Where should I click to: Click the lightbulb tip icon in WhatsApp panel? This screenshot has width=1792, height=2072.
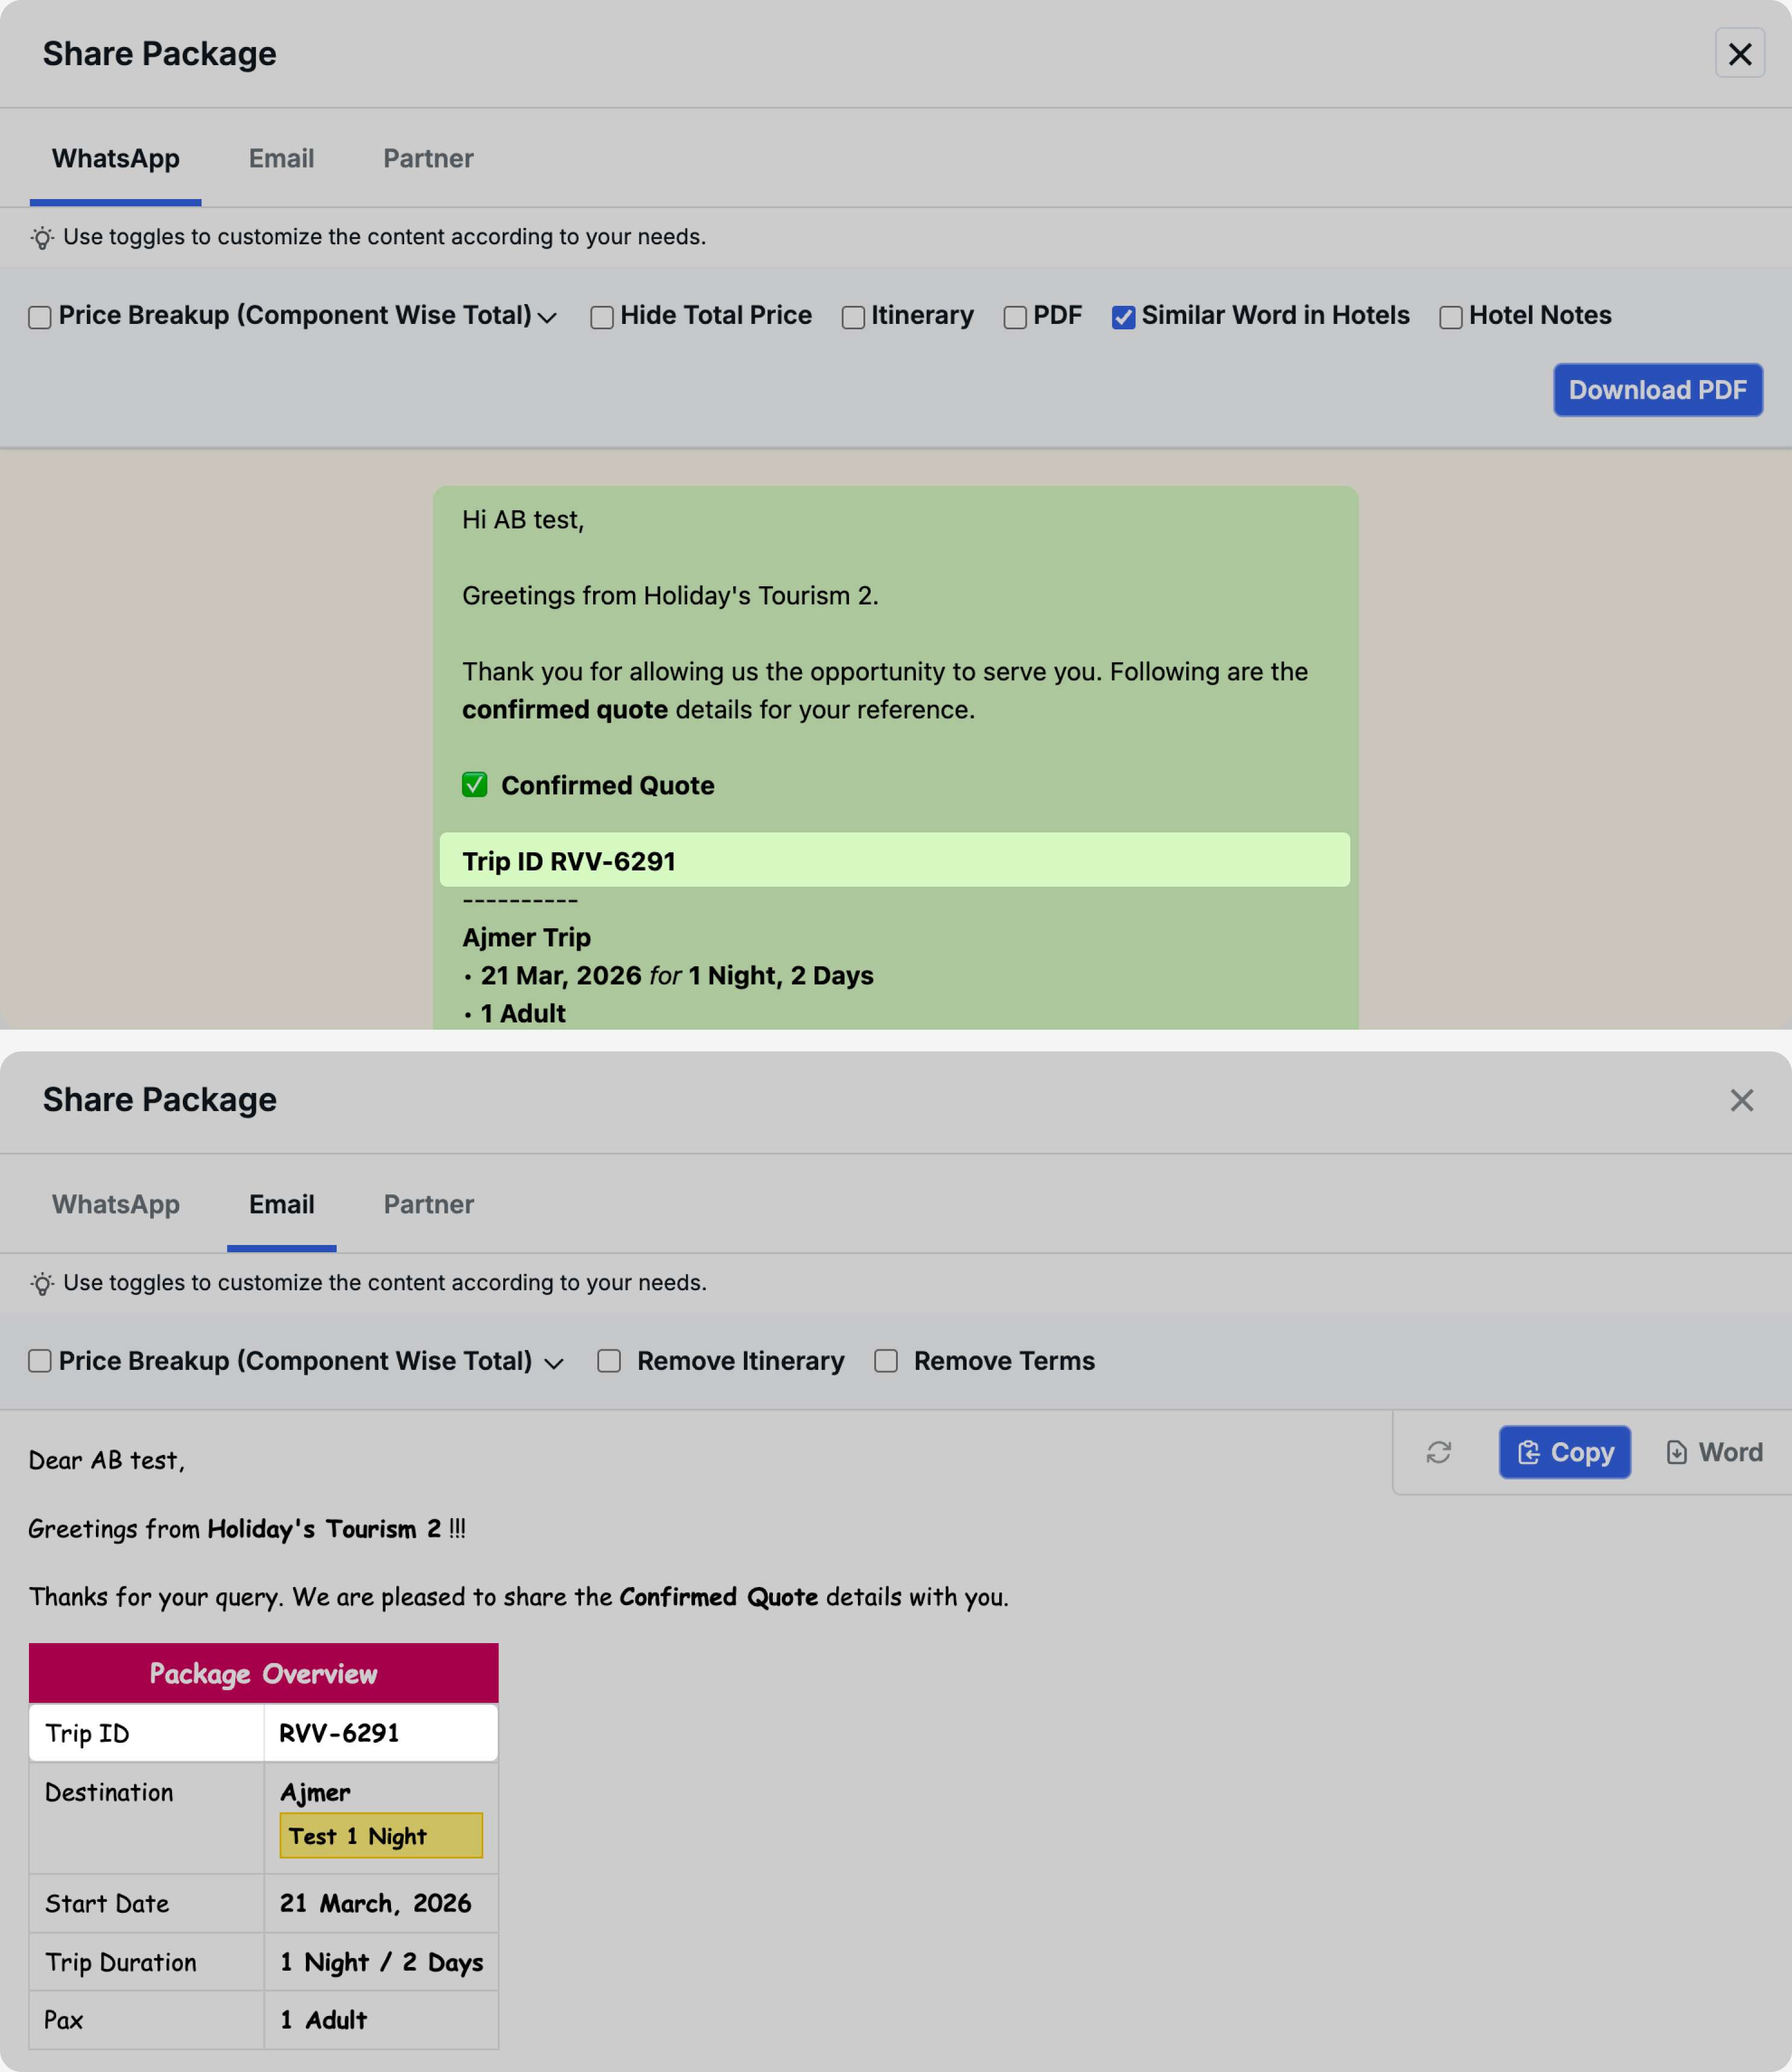coord(42,238)
